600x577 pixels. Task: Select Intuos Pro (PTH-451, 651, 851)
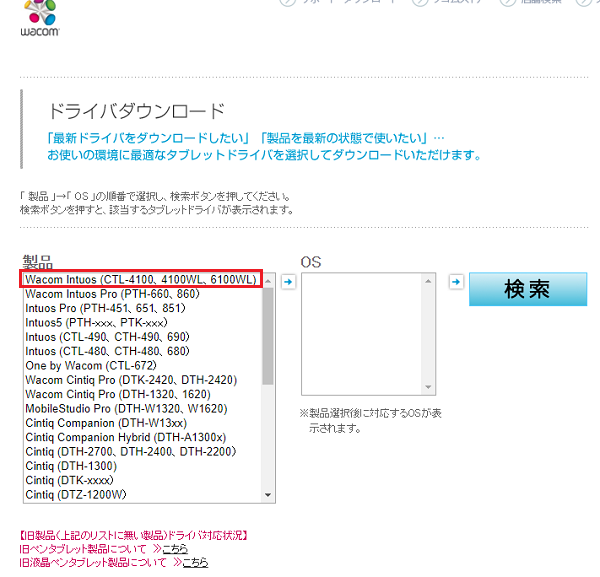click(x=143, y=308)
